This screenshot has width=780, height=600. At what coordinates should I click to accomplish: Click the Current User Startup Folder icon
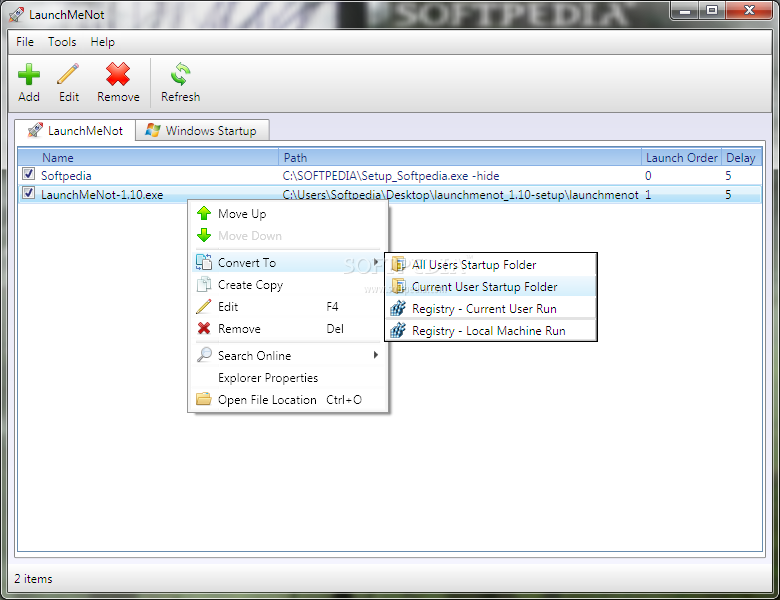coord(398,287)
